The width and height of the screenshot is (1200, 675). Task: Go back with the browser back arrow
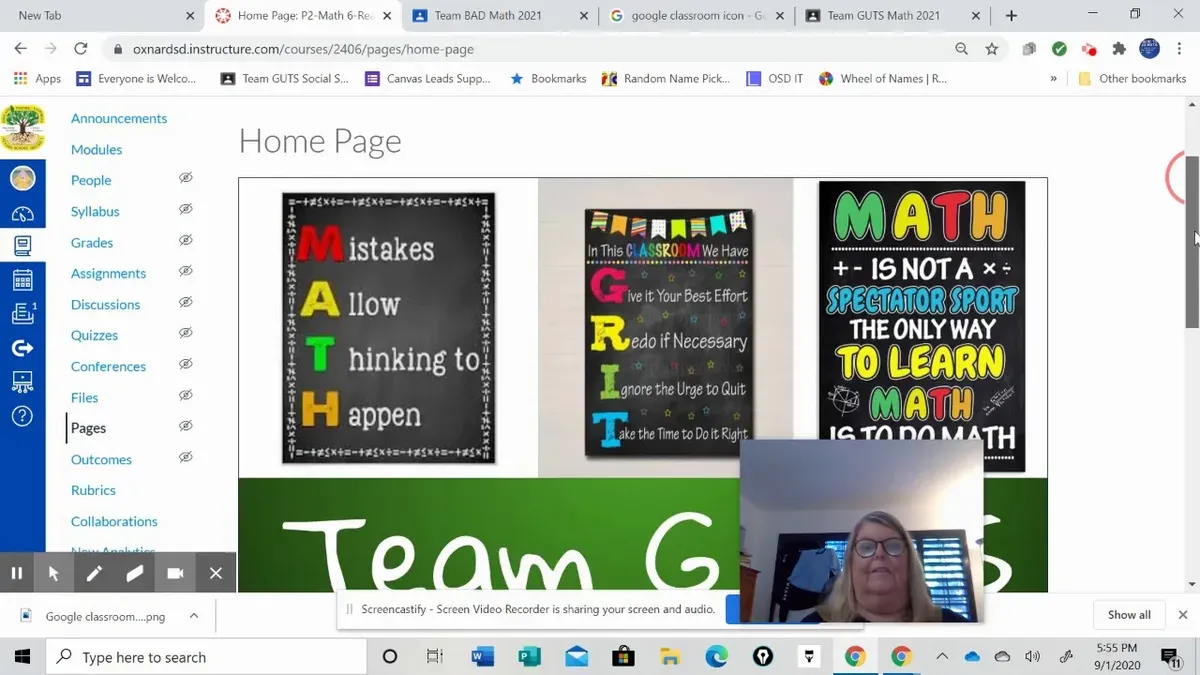point(20,48)
